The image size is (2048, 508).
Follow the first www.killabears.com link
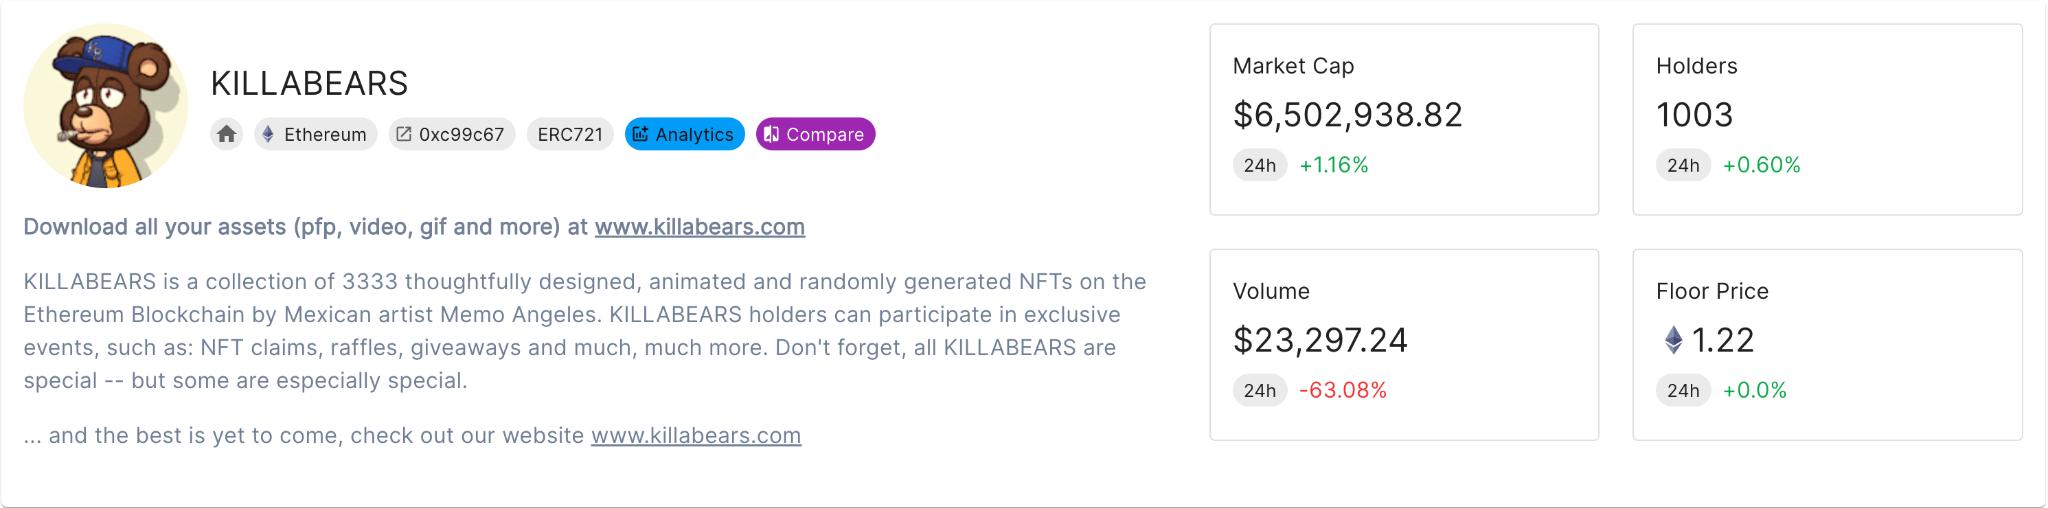[x=700, y=227]
